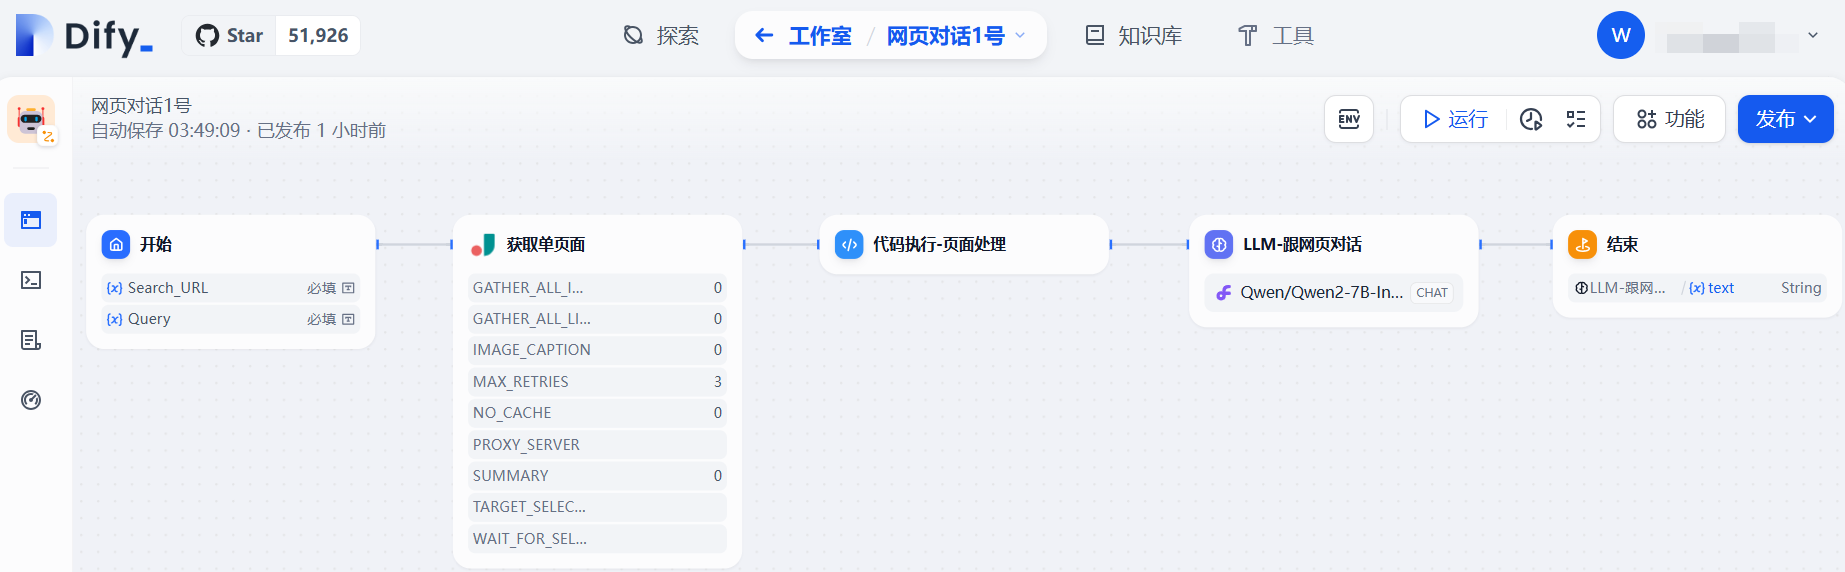Click the GATHER_ALL_I... parameter row
The image size is (1845, 572).
click(x=597, y=288)
